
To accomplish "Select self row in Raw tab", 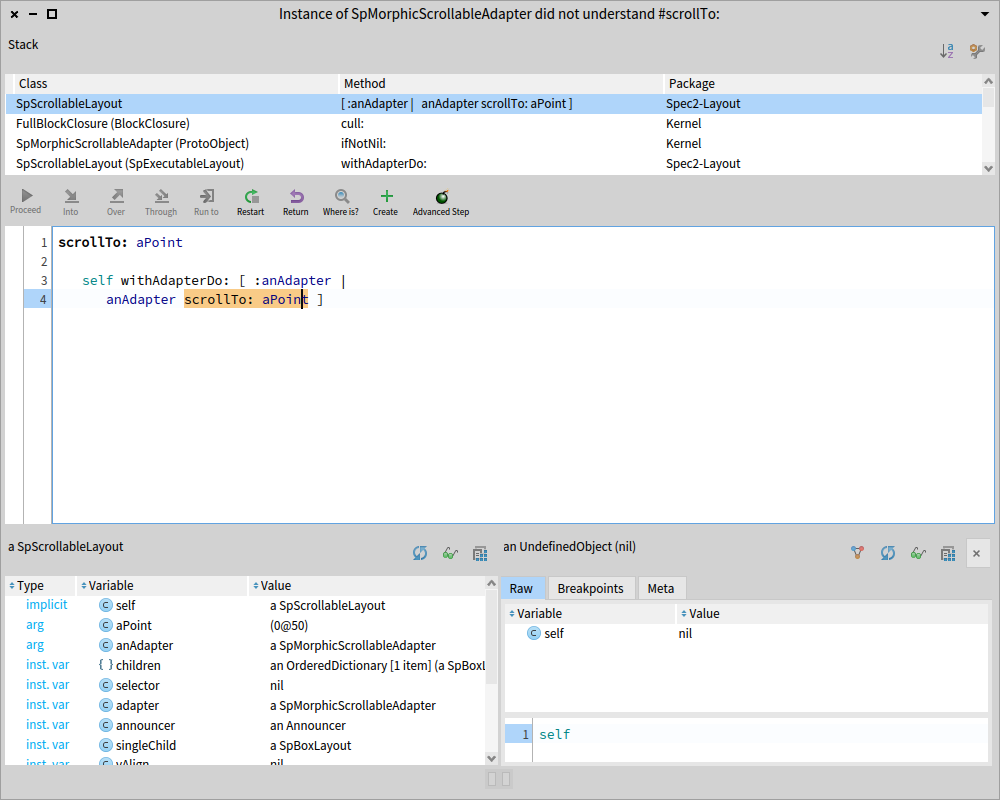I will 746,633.
